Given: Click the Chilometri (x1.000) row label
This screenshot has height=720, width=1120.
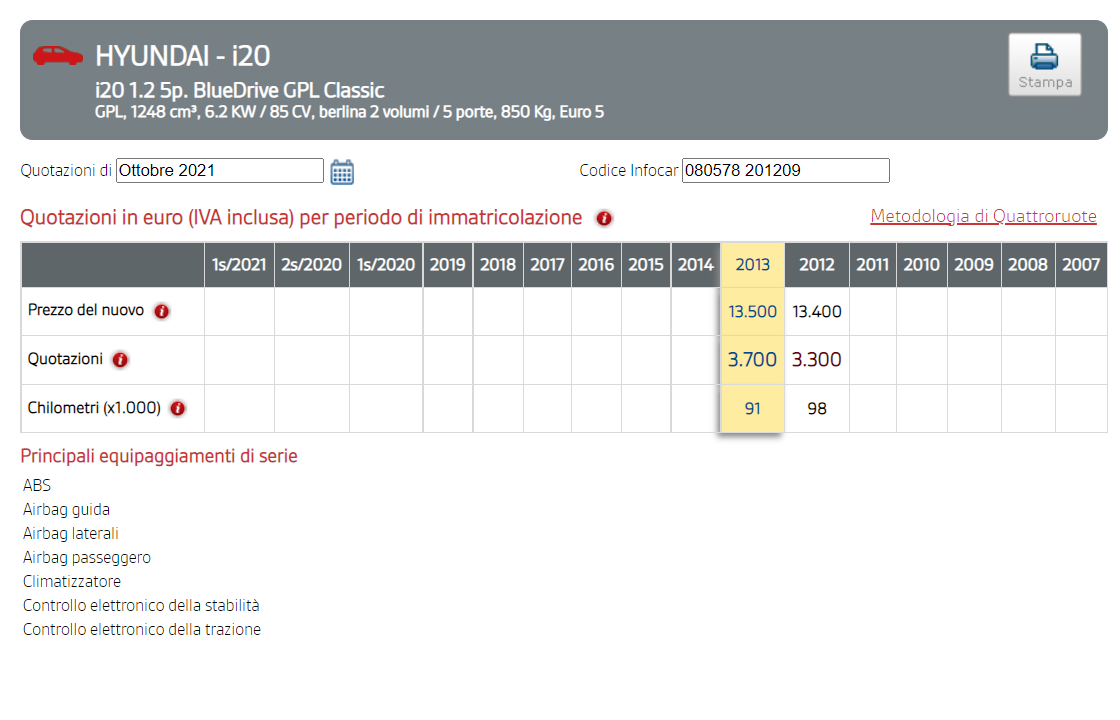Looking at the screenshot, I should pyautogui.click(x=94, y=408).
